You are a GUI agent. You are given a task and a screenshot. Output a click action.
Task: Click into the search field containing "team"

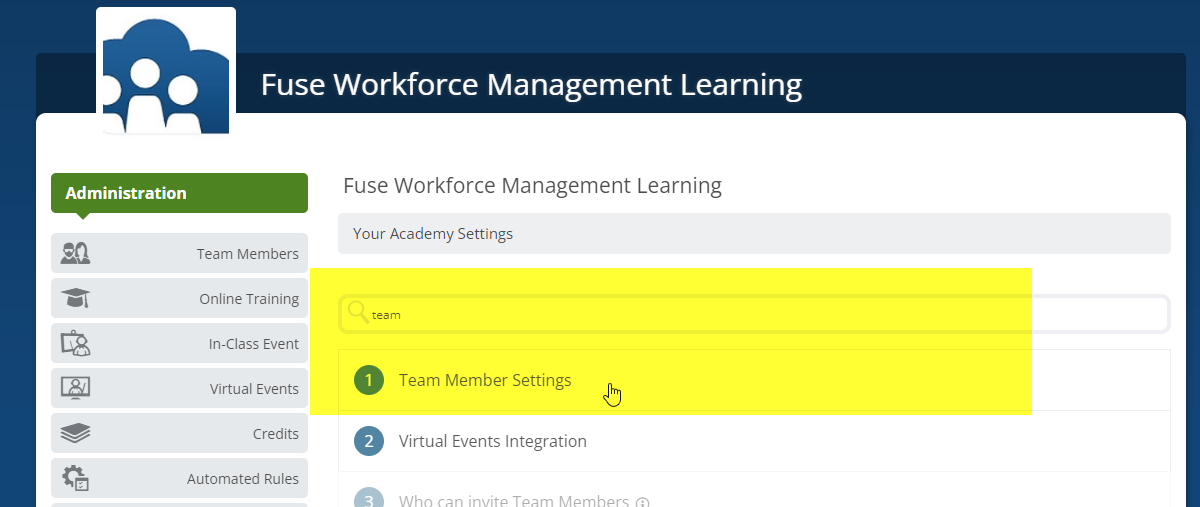pyautogui.click(x=760, y=314)
